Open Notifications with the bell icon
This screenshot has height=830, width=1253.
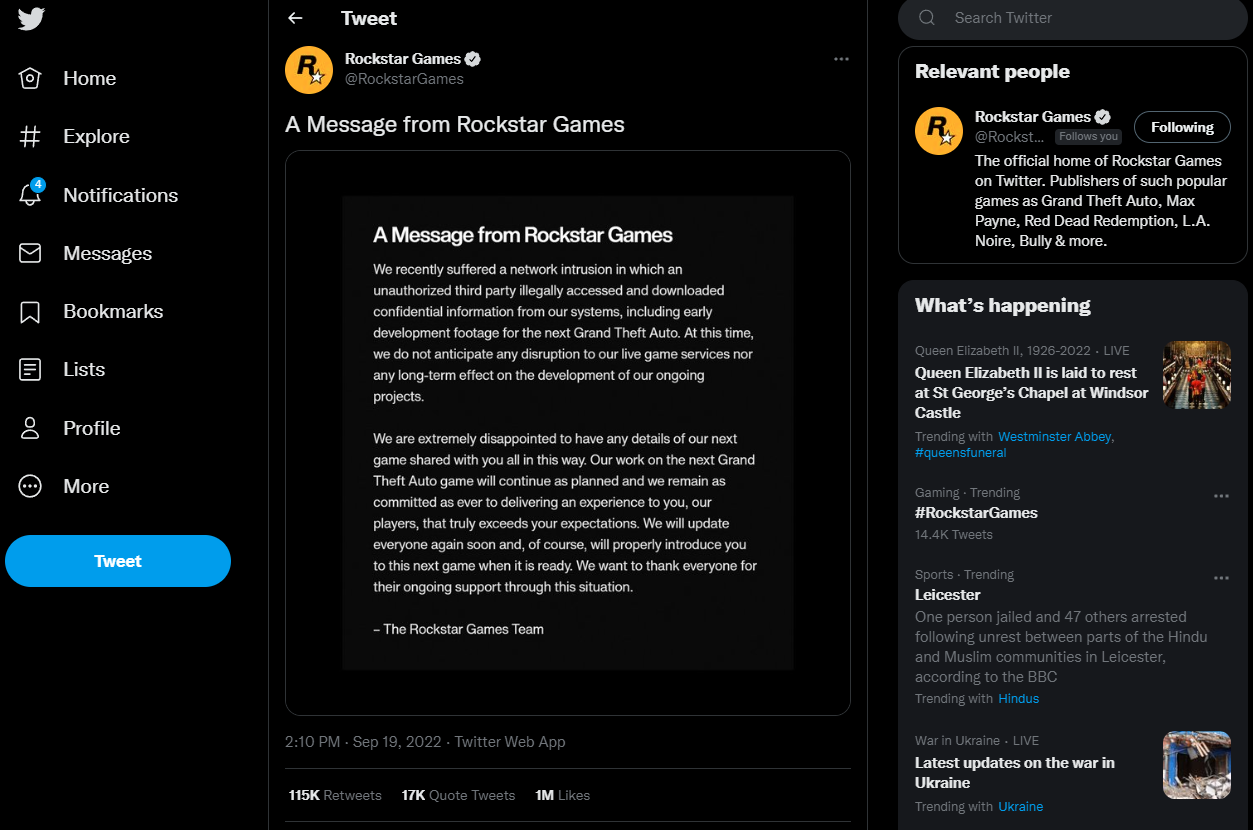(x=121, y=194)
